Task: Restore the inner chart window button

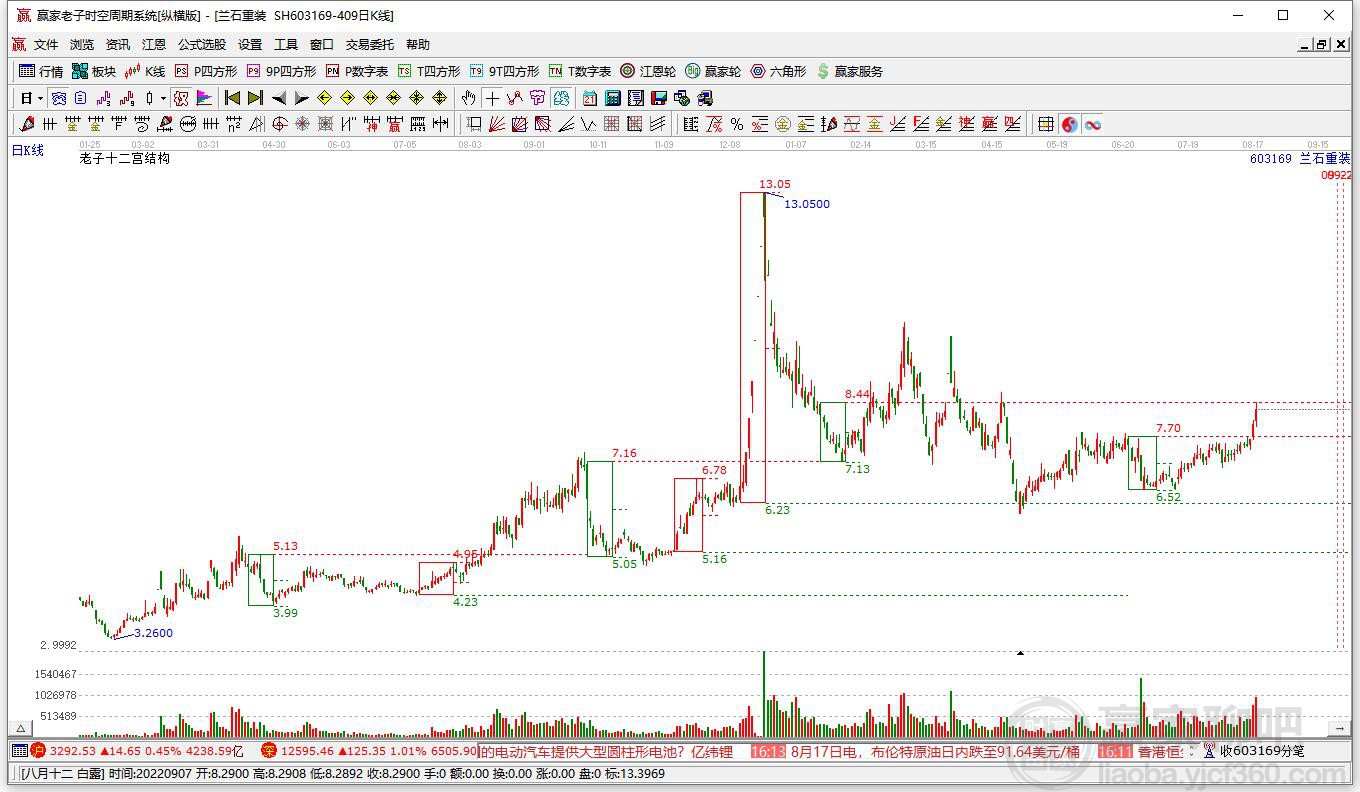Action: click(x=1322, y=45)
